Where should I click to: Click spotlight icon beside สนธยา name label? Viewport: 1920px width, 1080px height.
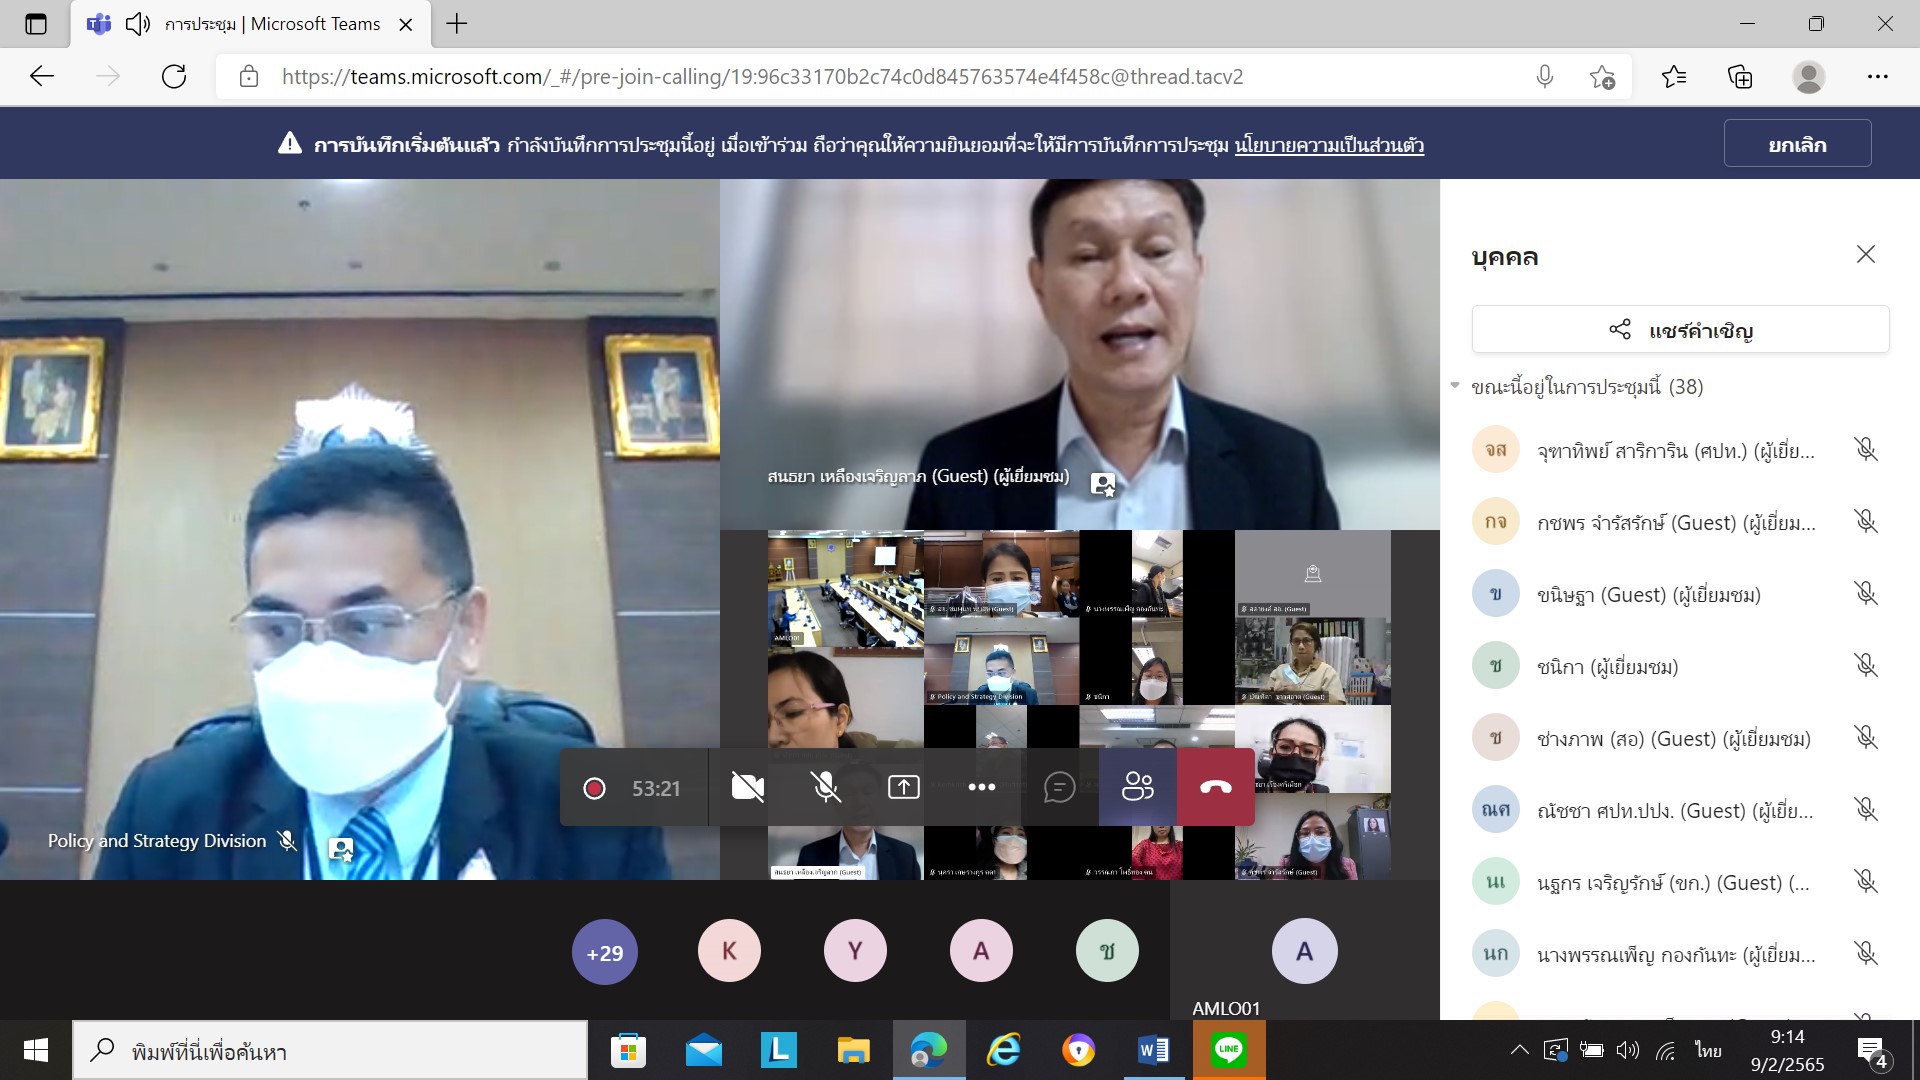pos(1103,485)
